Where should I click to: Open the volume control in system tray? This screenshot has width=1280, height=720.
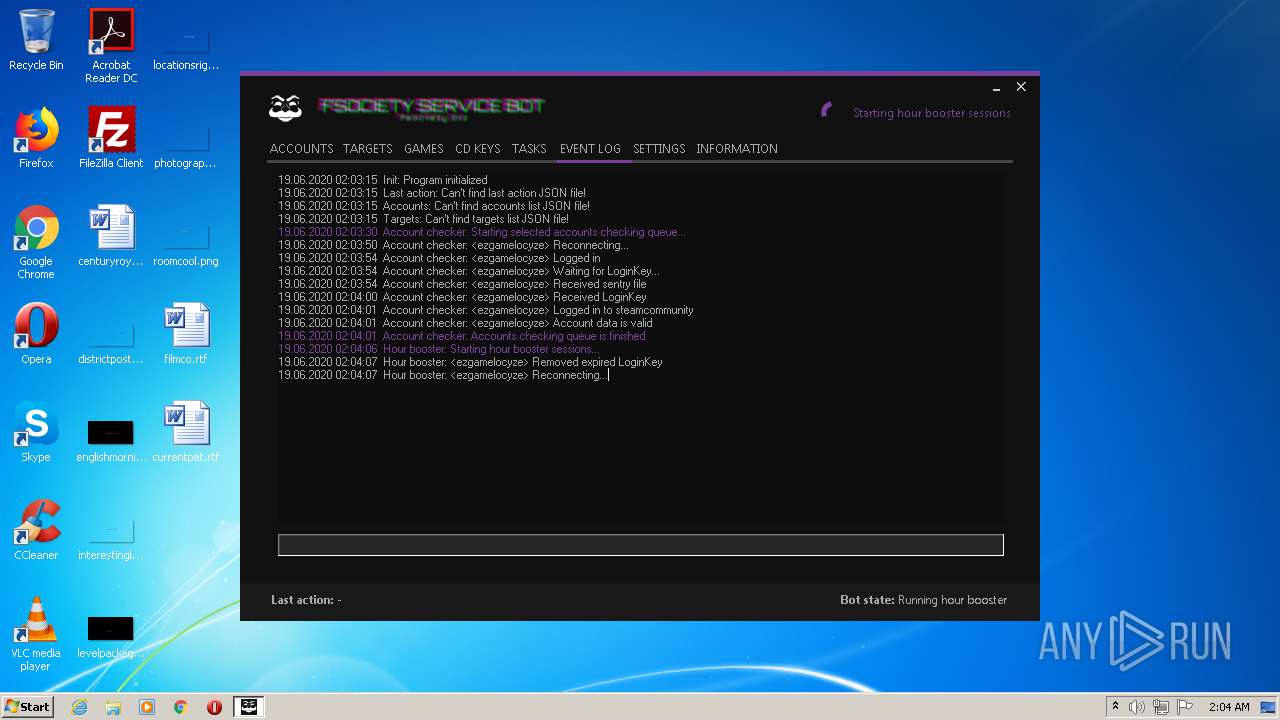coord(1136,707)
